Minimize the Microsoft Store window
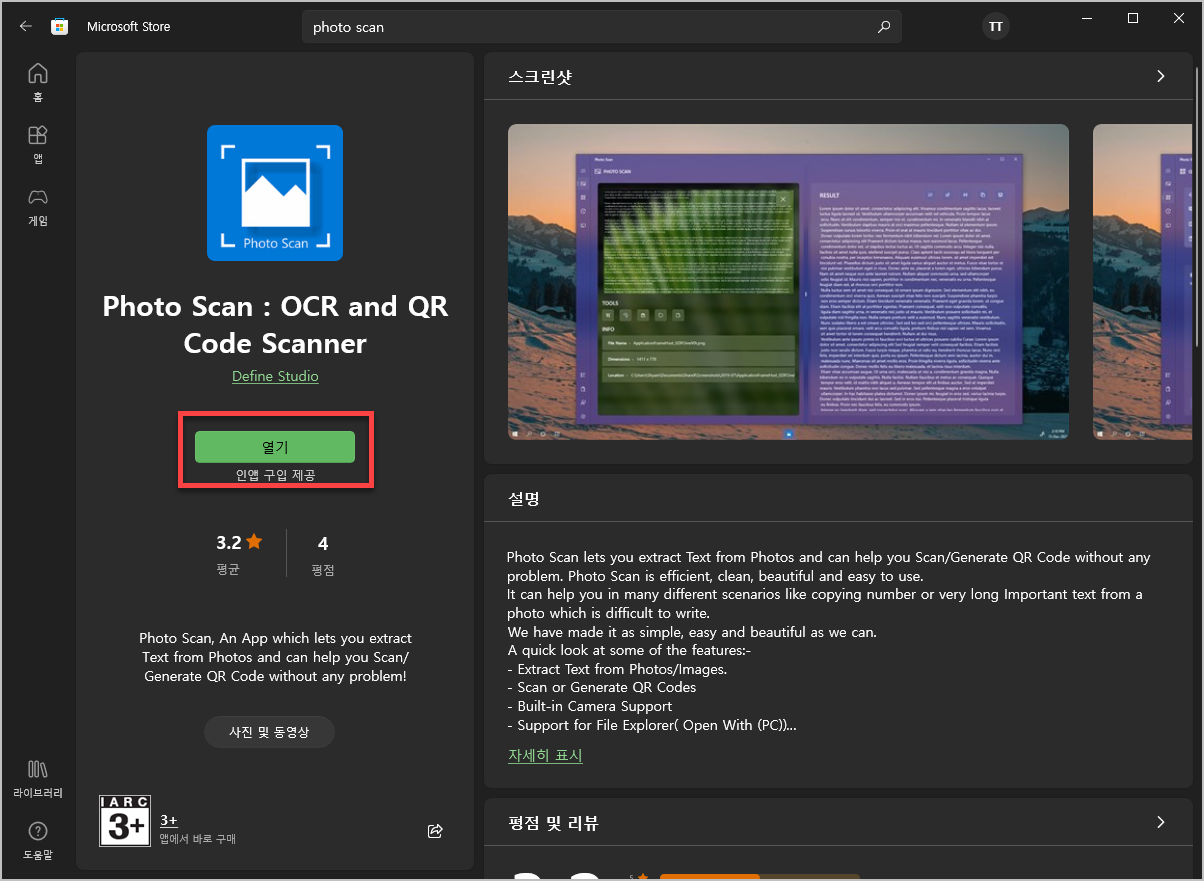Image resolution: width=1204 pixels, height=881 pixels. pyautogui.click(x=1087, y=18)
